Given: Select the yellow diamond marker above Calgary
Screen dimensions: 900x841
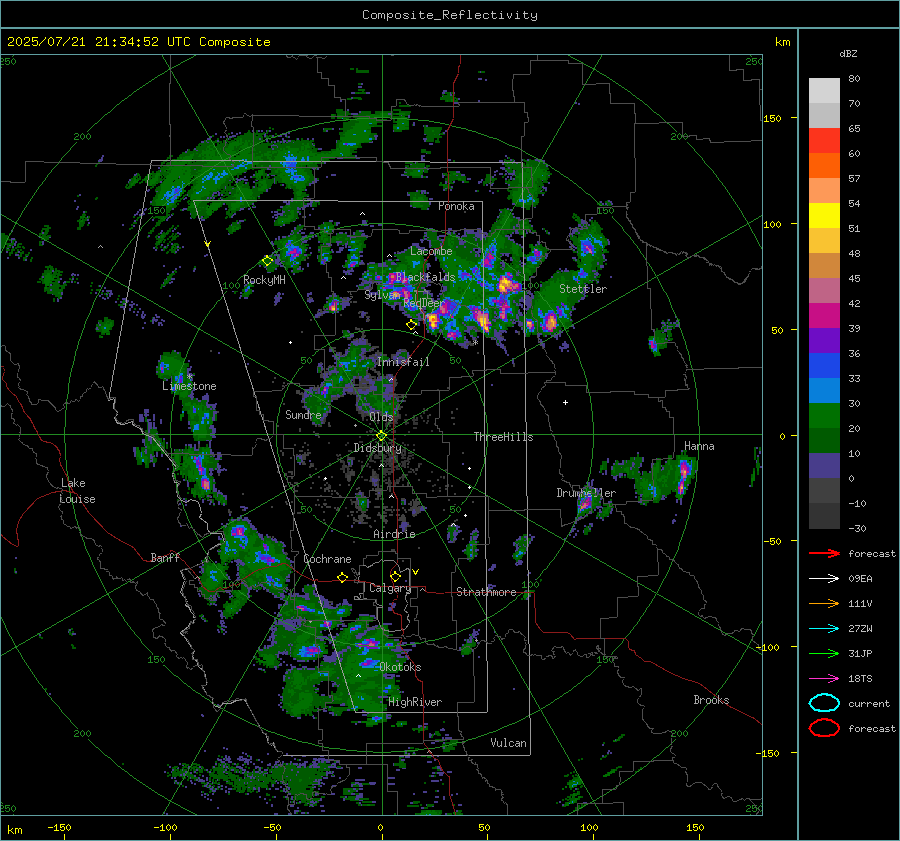Looking at the screenshot, I should point(395,576).
